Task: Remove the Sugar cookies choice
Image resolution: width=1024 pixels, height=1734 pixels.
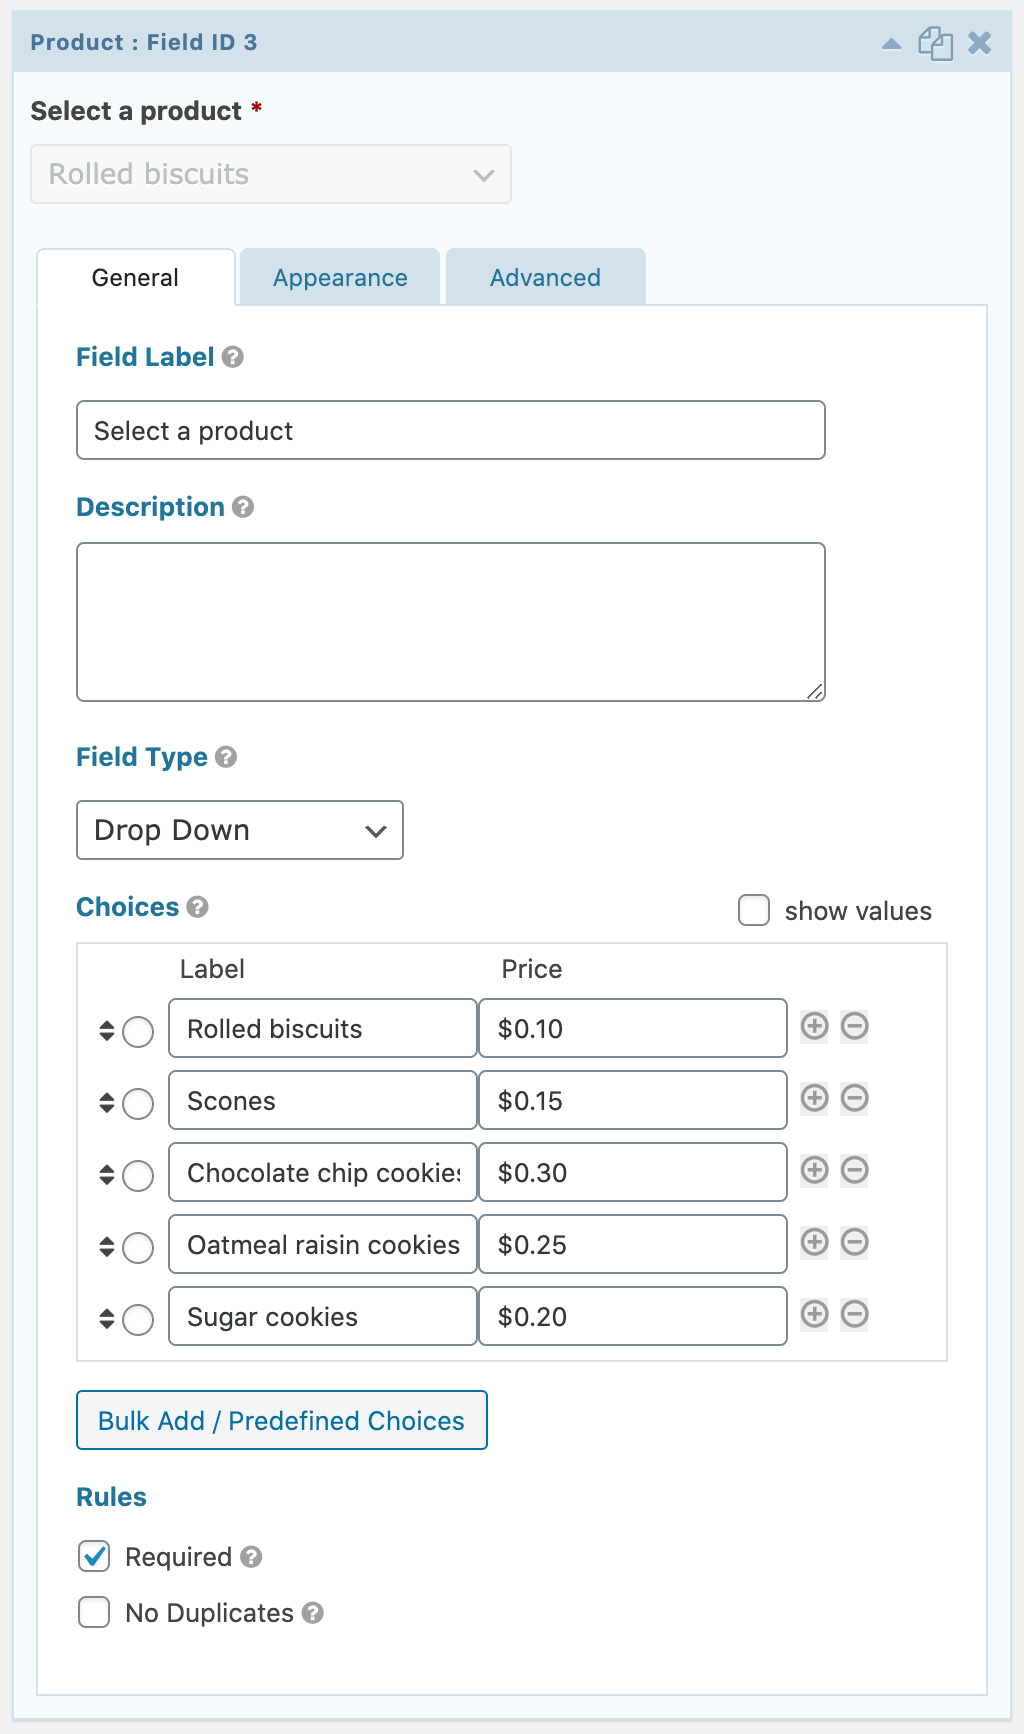Action: [854, 1314]
